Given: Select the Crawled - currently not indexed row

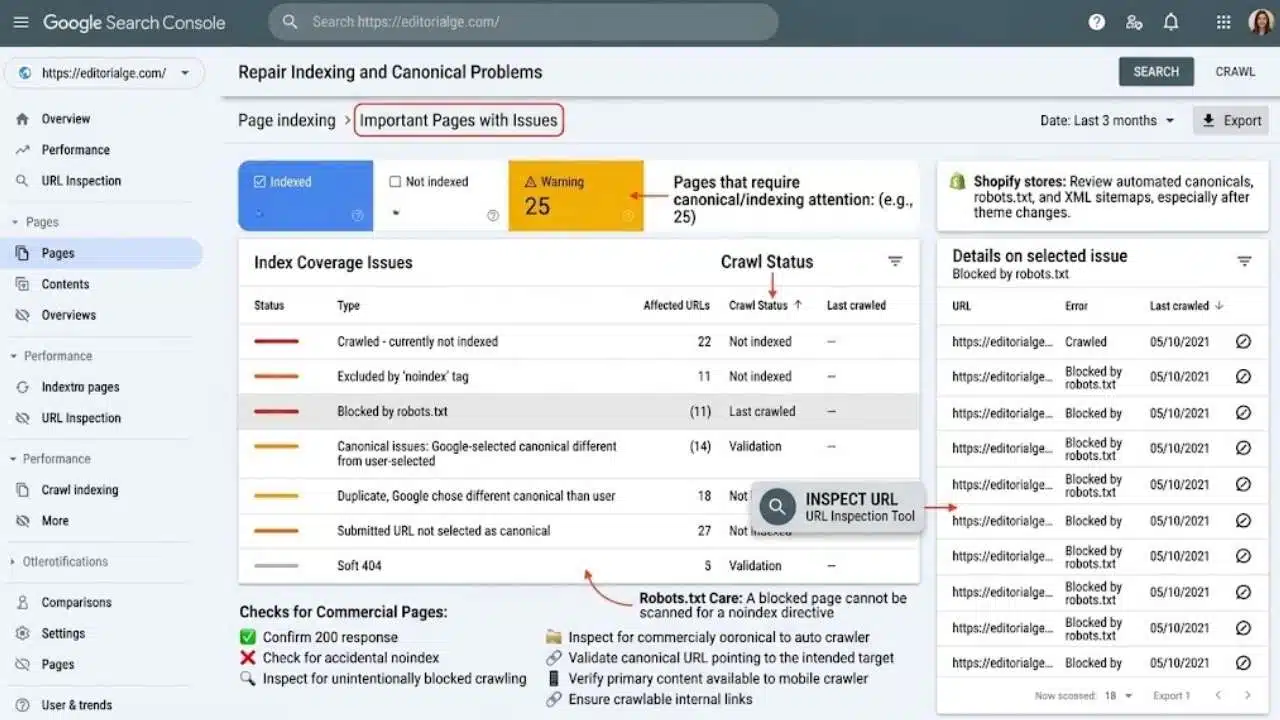Looking at the screenshot, I should click(x=579, y=341).
